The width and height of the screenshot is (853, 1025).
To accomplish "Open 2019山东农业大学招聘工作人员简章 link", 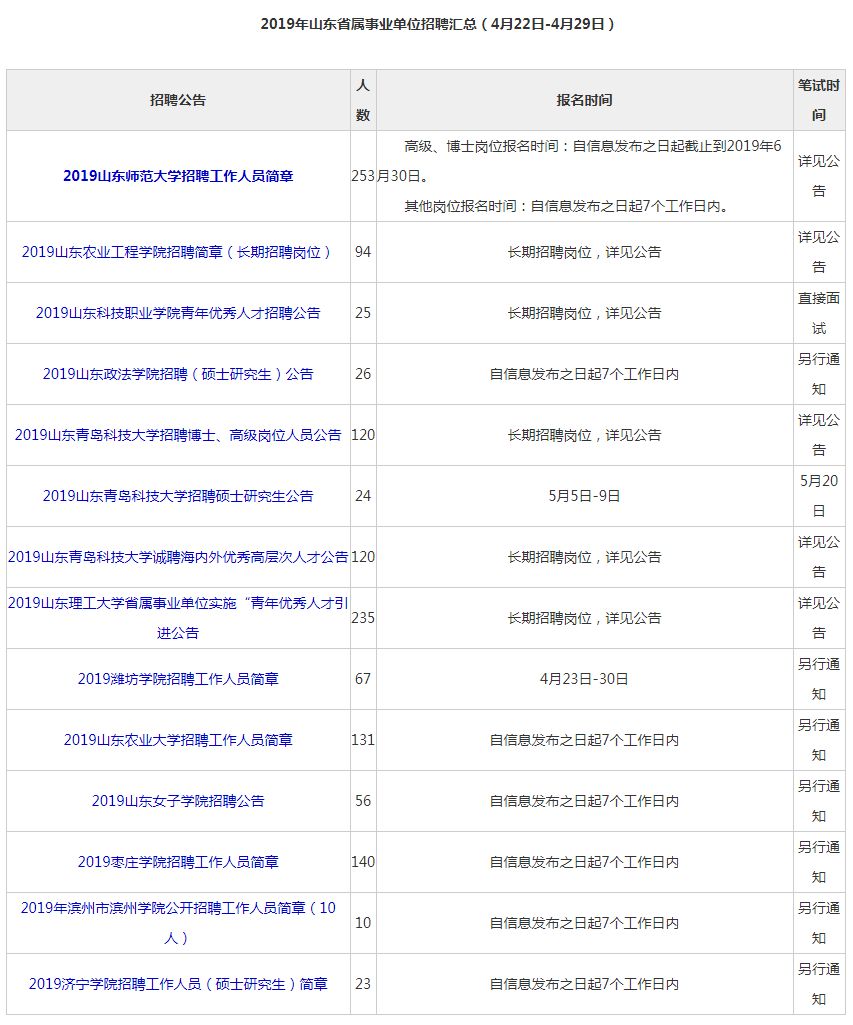I will [178, 740].
